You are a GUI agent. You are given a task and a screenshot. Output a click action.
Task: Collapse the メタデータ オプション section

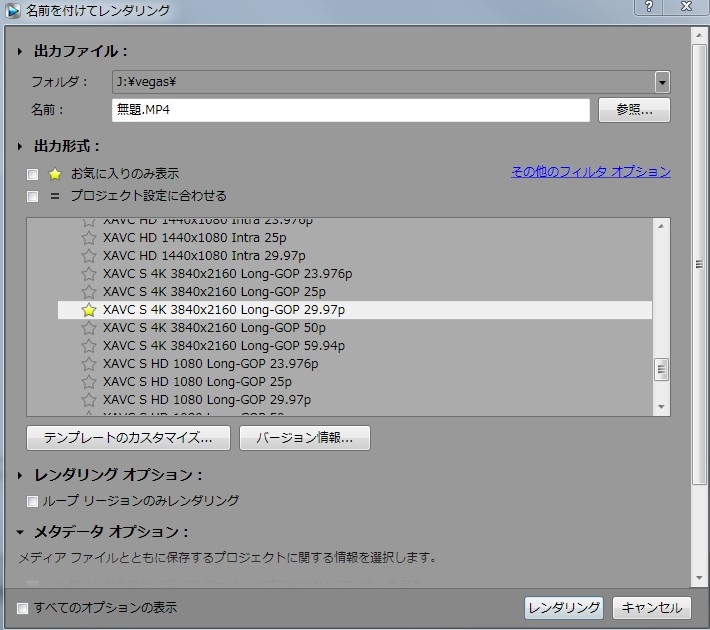(20, 532)
